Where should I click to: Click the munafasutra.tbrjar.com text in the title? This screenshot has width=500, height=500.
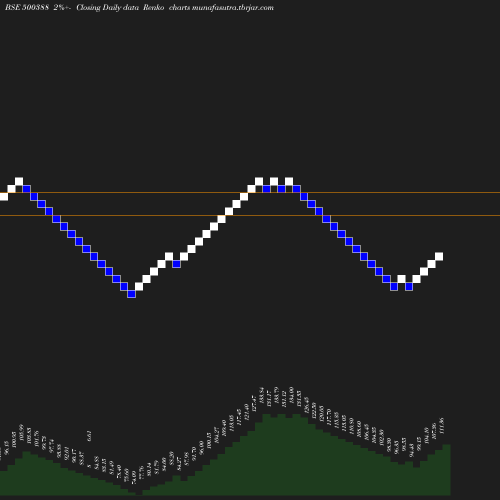[x=233, y=8]
